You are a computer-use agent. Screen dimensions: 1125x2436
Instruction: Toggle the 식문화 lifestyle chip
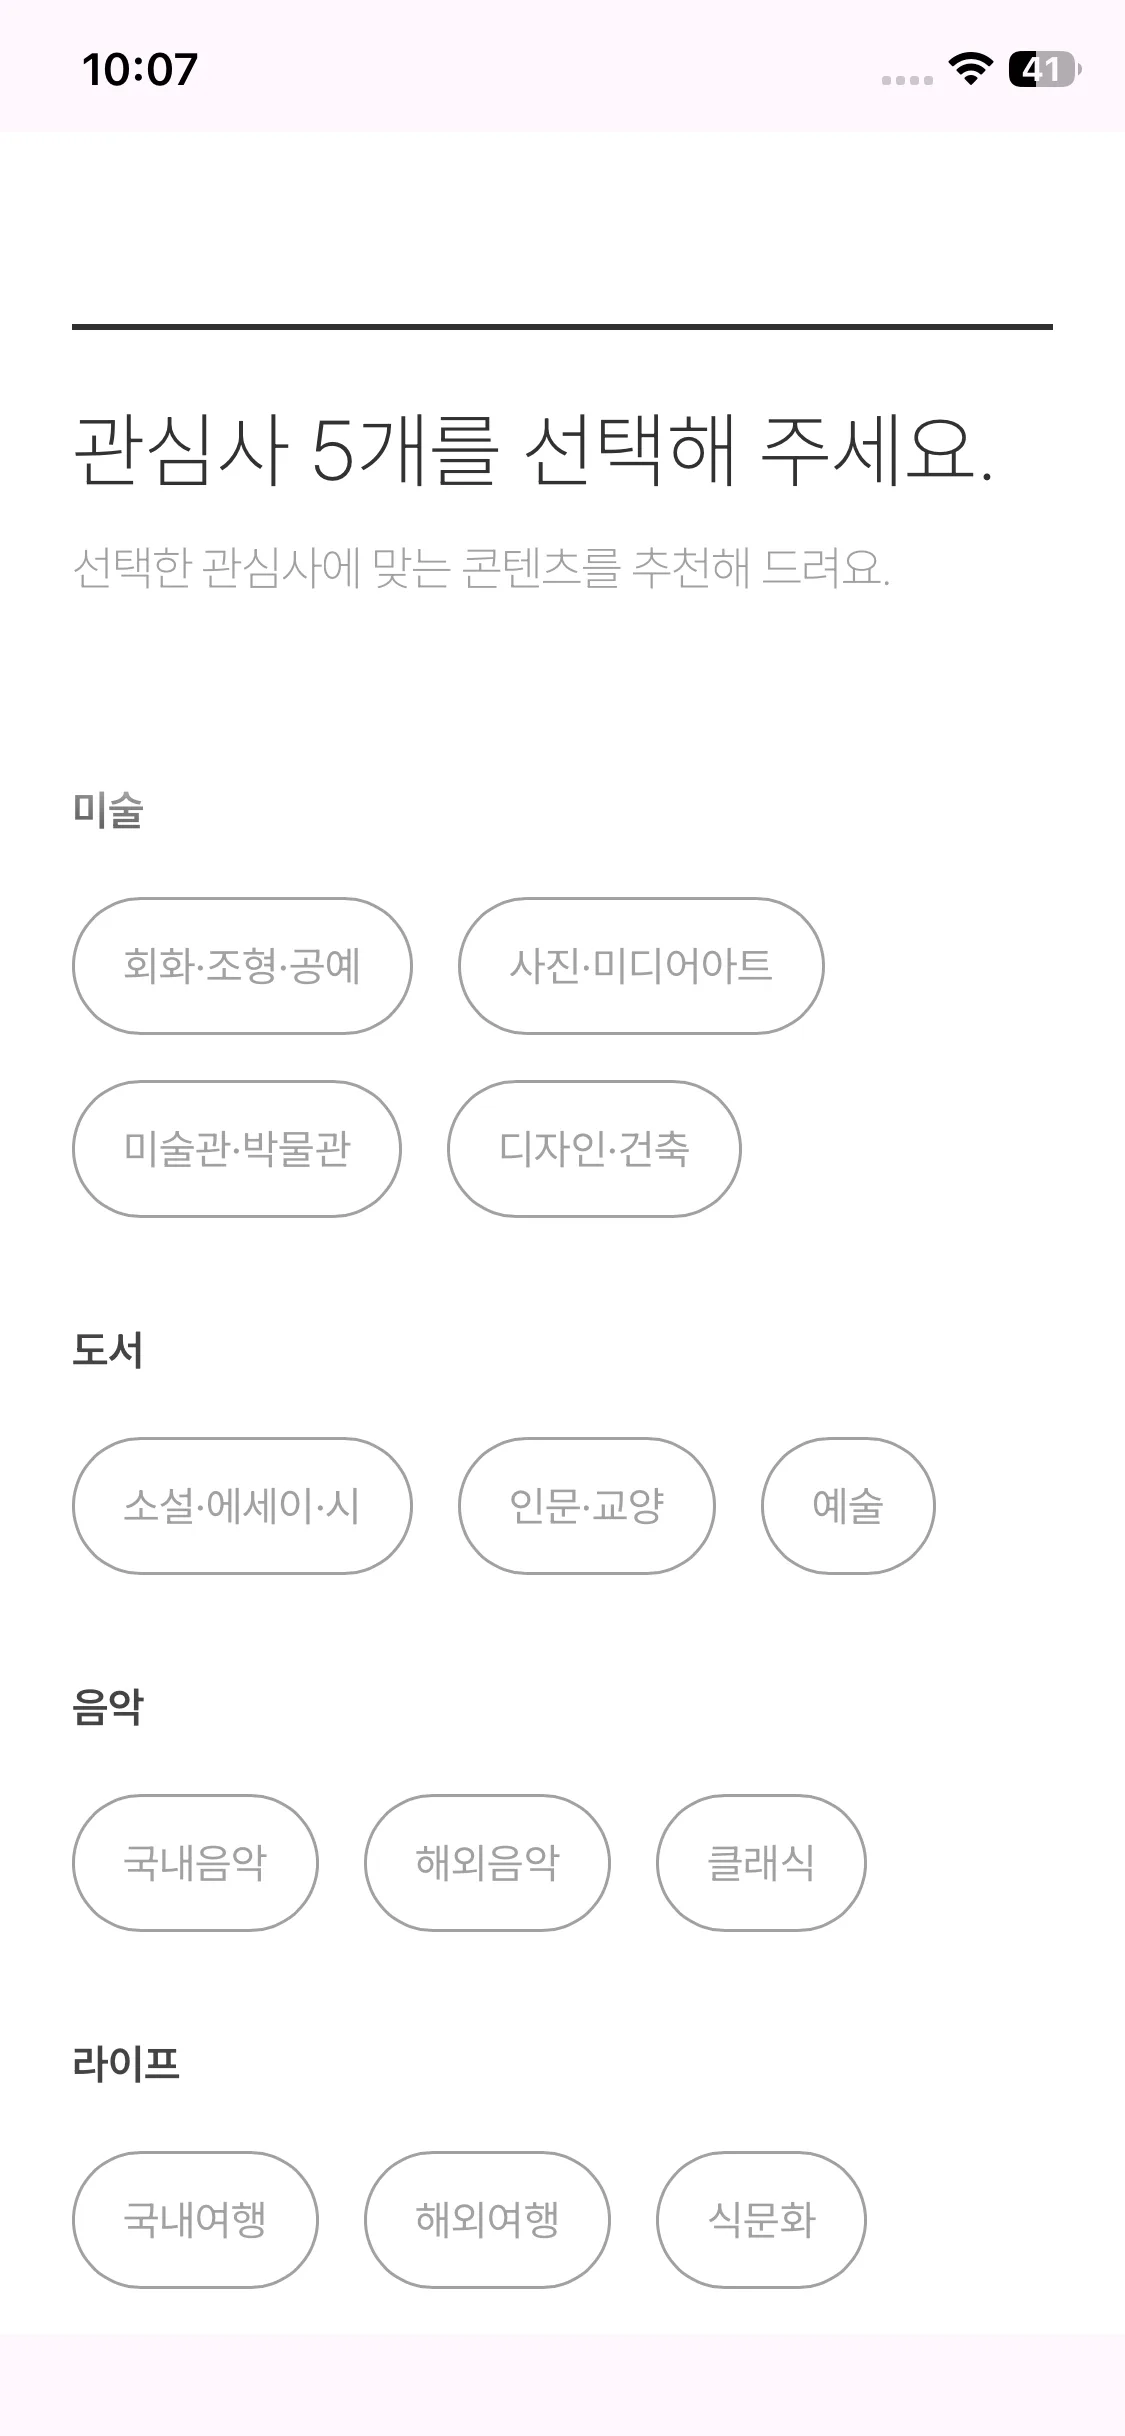761,2220
